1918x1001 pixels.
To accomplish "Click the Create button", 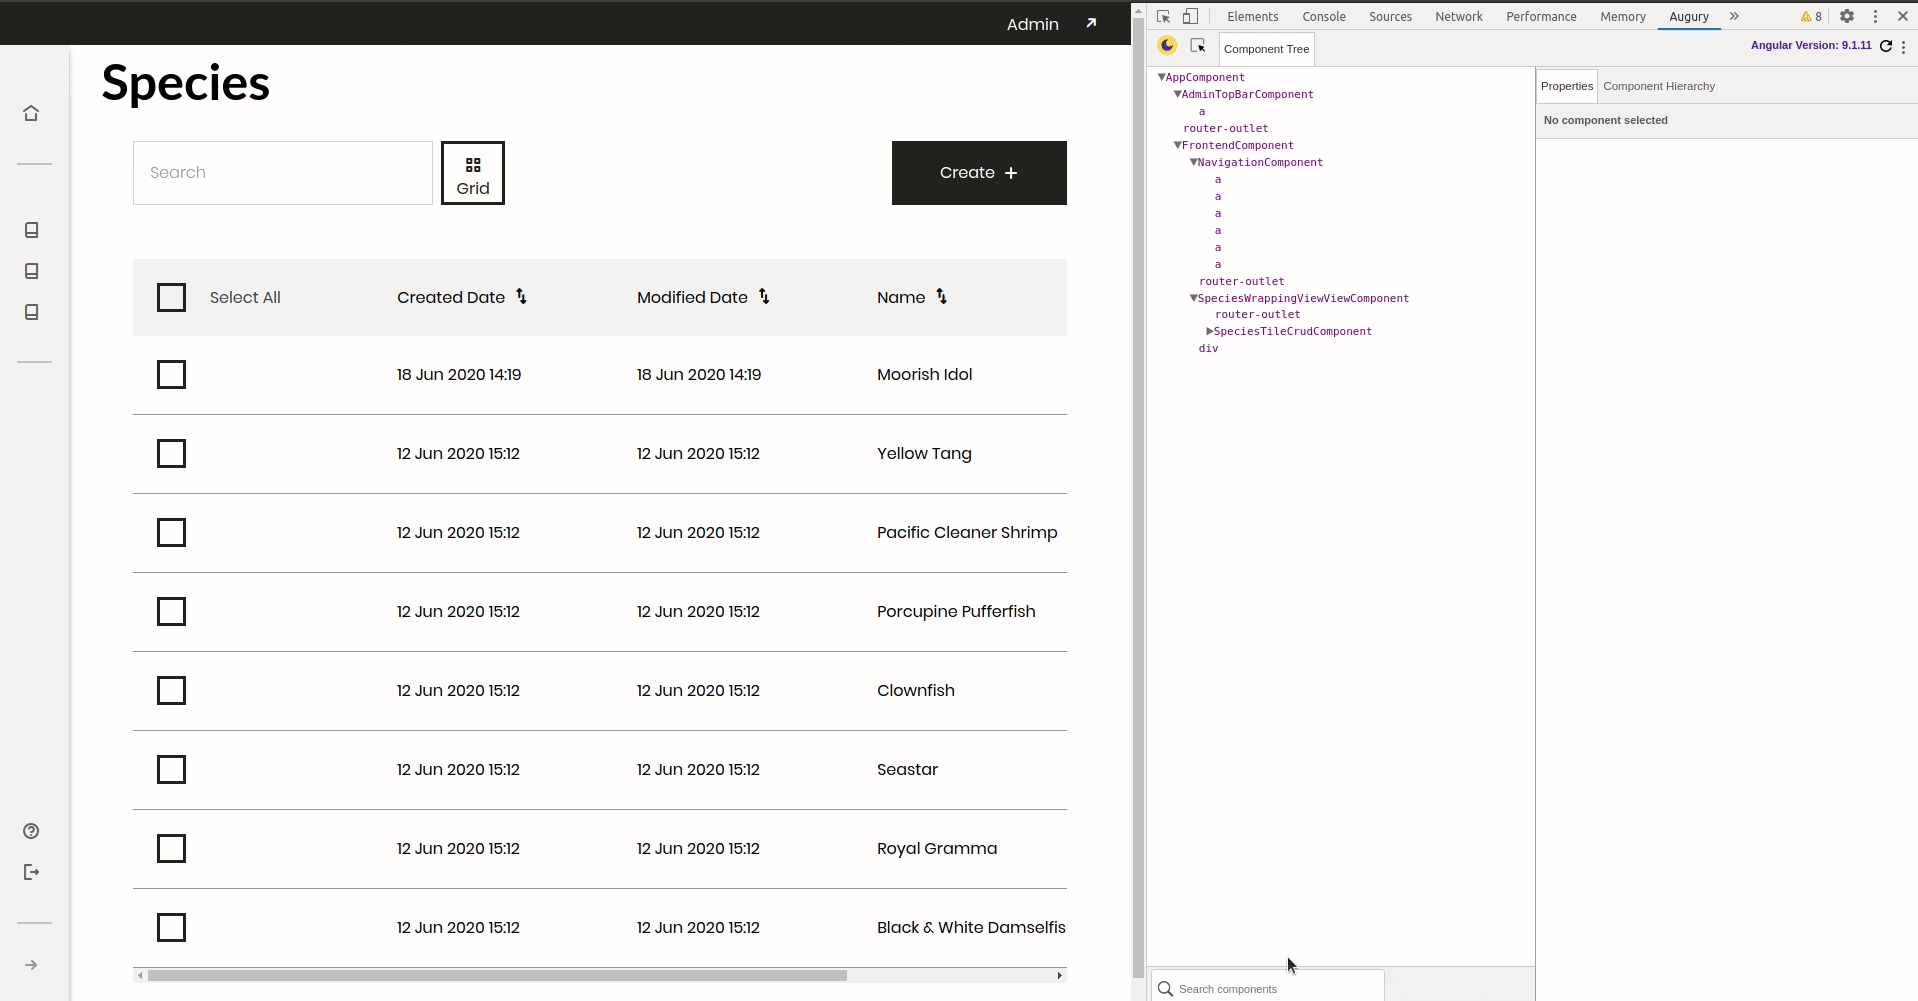I will 978,173.
